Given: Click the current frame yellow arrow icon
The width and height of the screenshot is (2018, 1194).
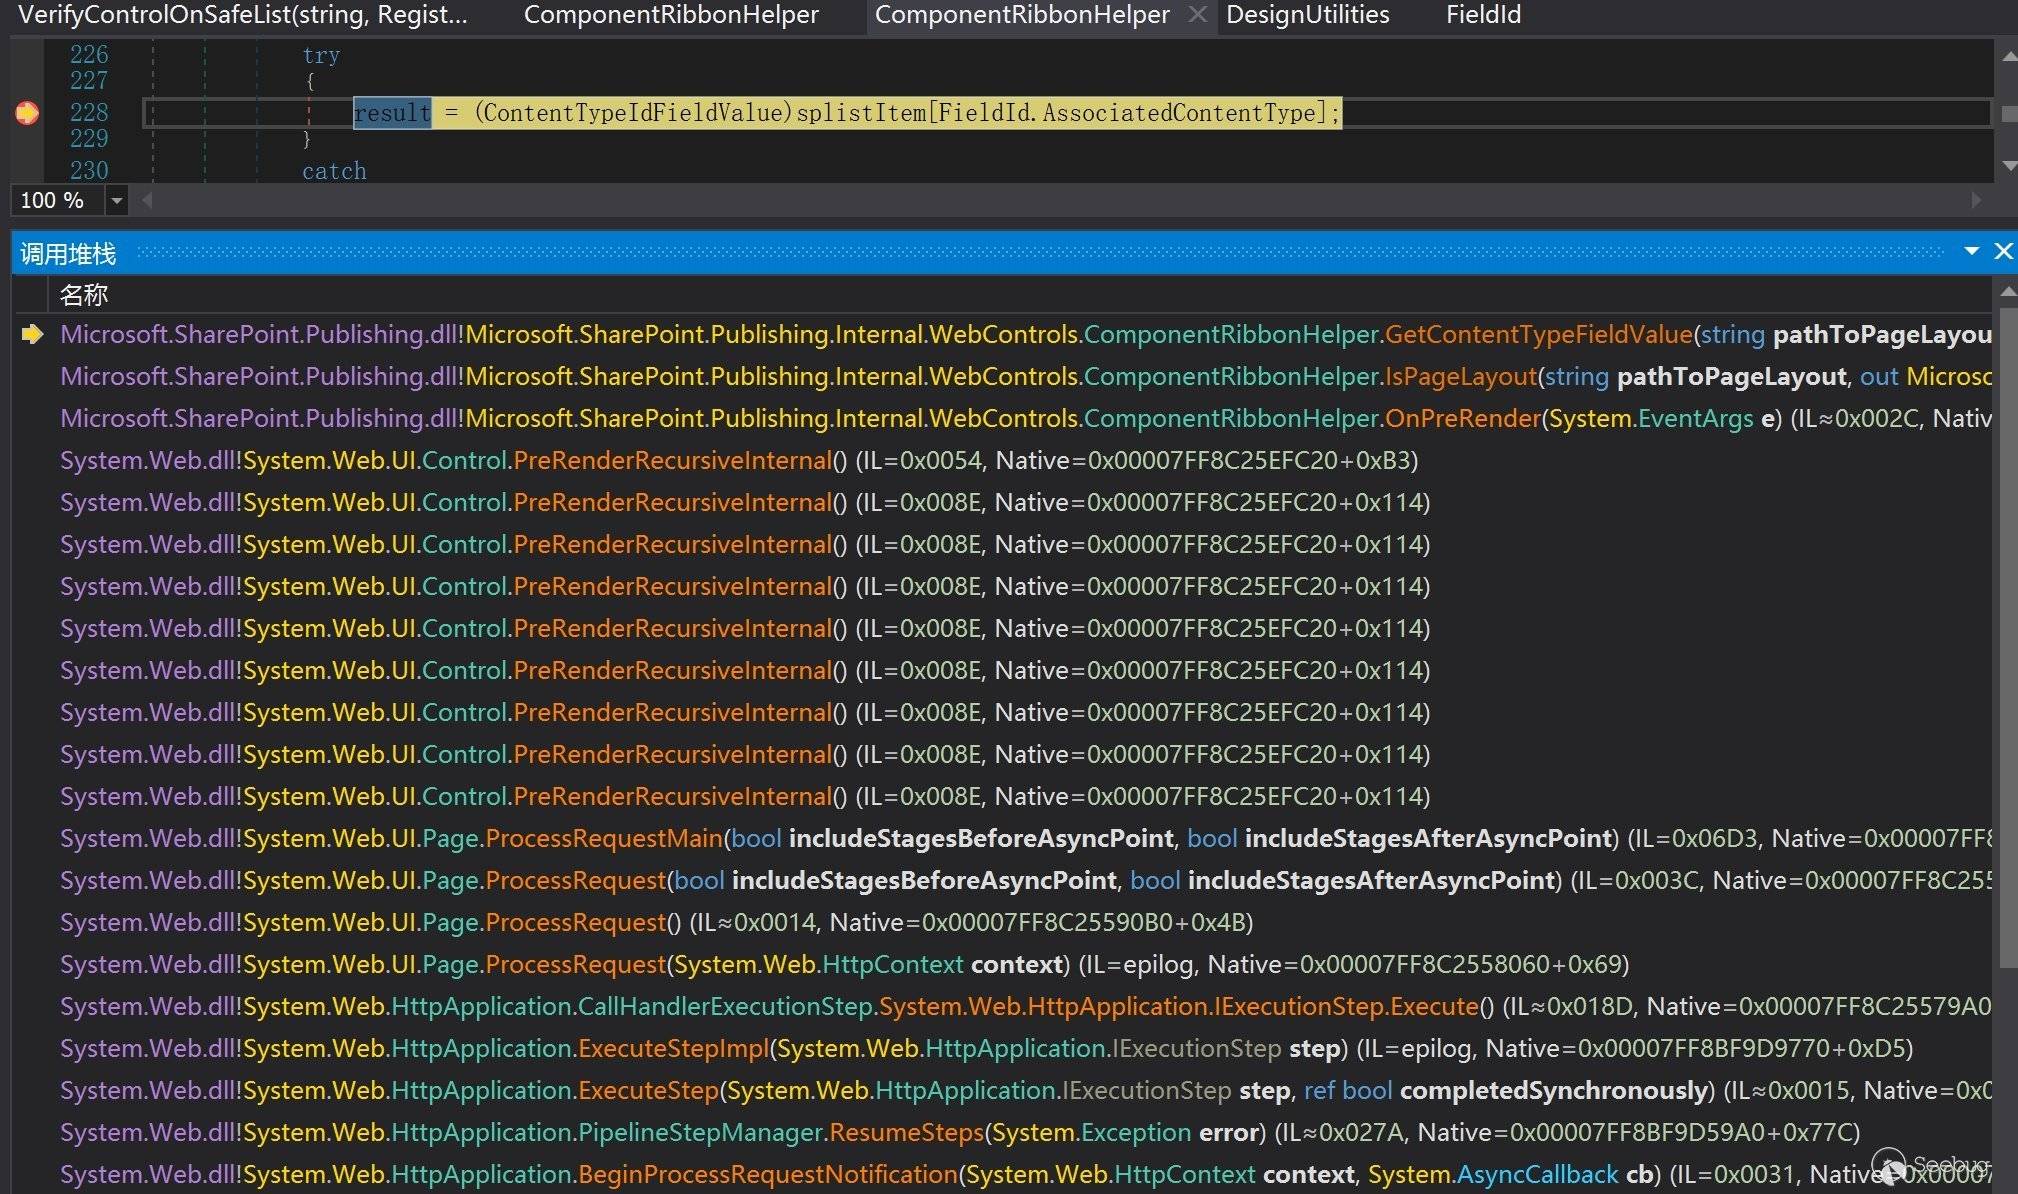Looking at the screenshot, I should coord(32,334).
